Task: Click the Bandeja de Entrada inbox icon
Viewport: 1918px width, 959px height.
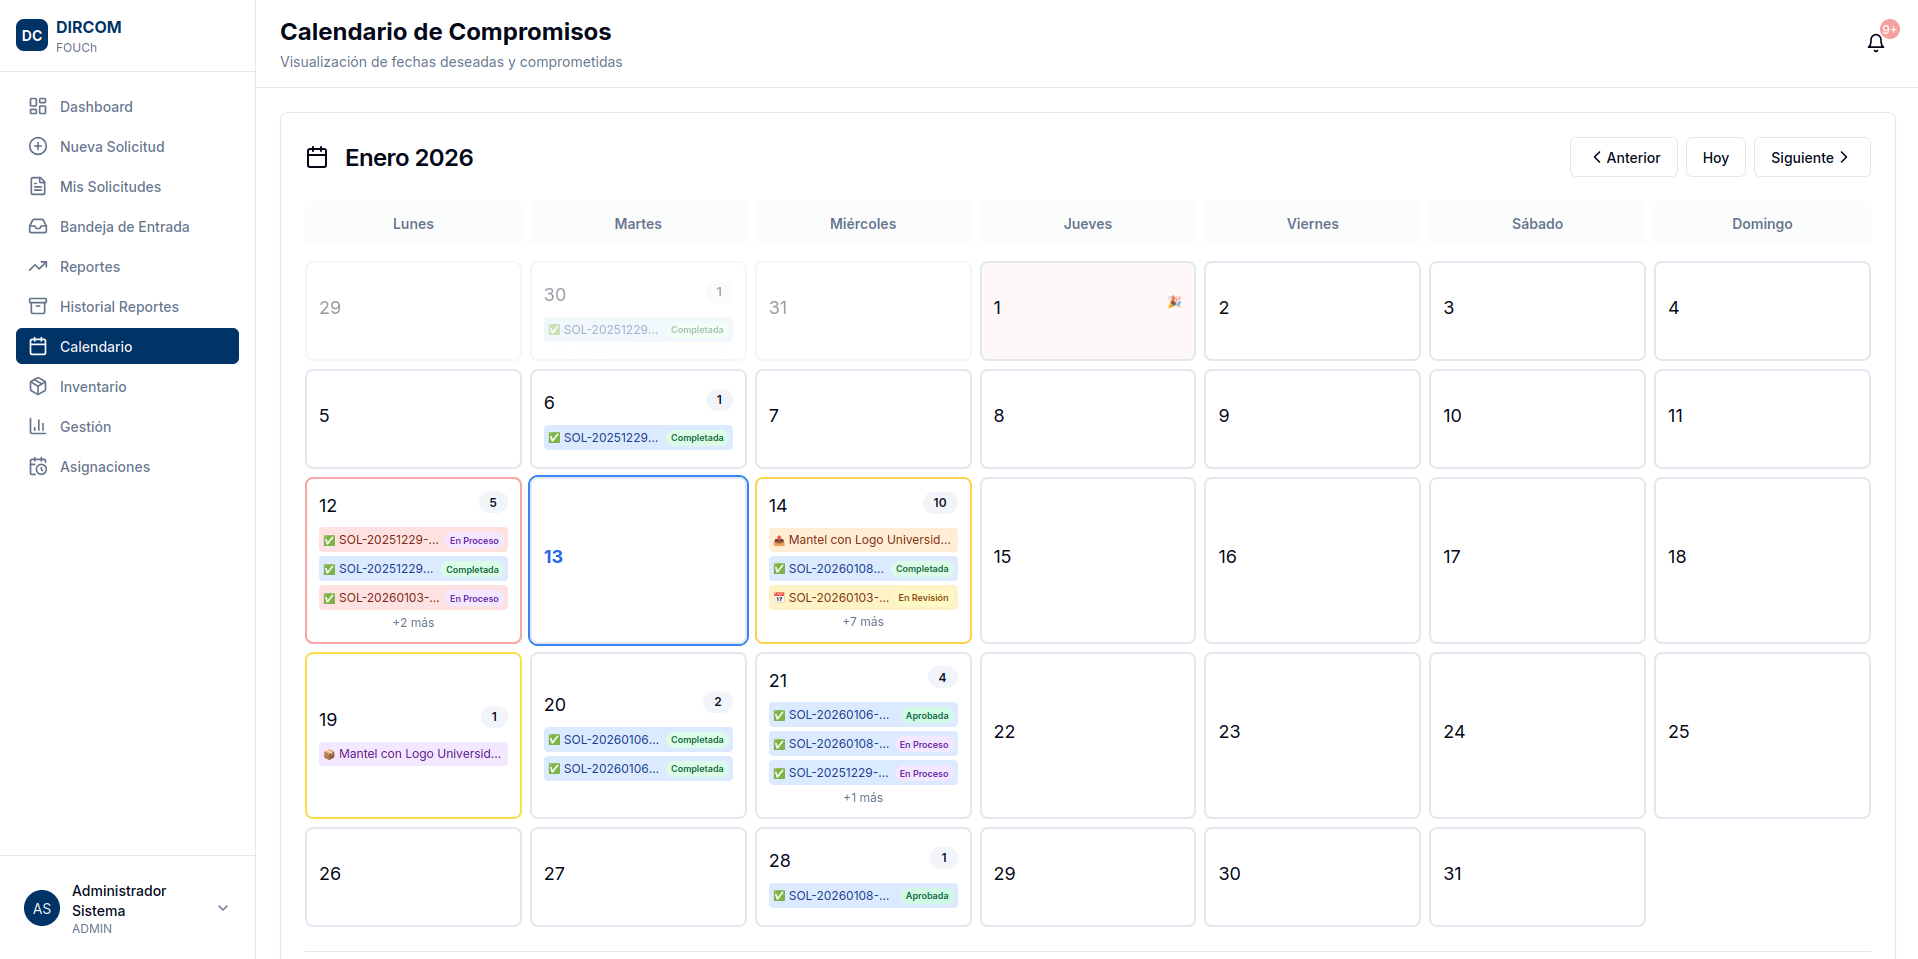Action: [x=38, y=226]
